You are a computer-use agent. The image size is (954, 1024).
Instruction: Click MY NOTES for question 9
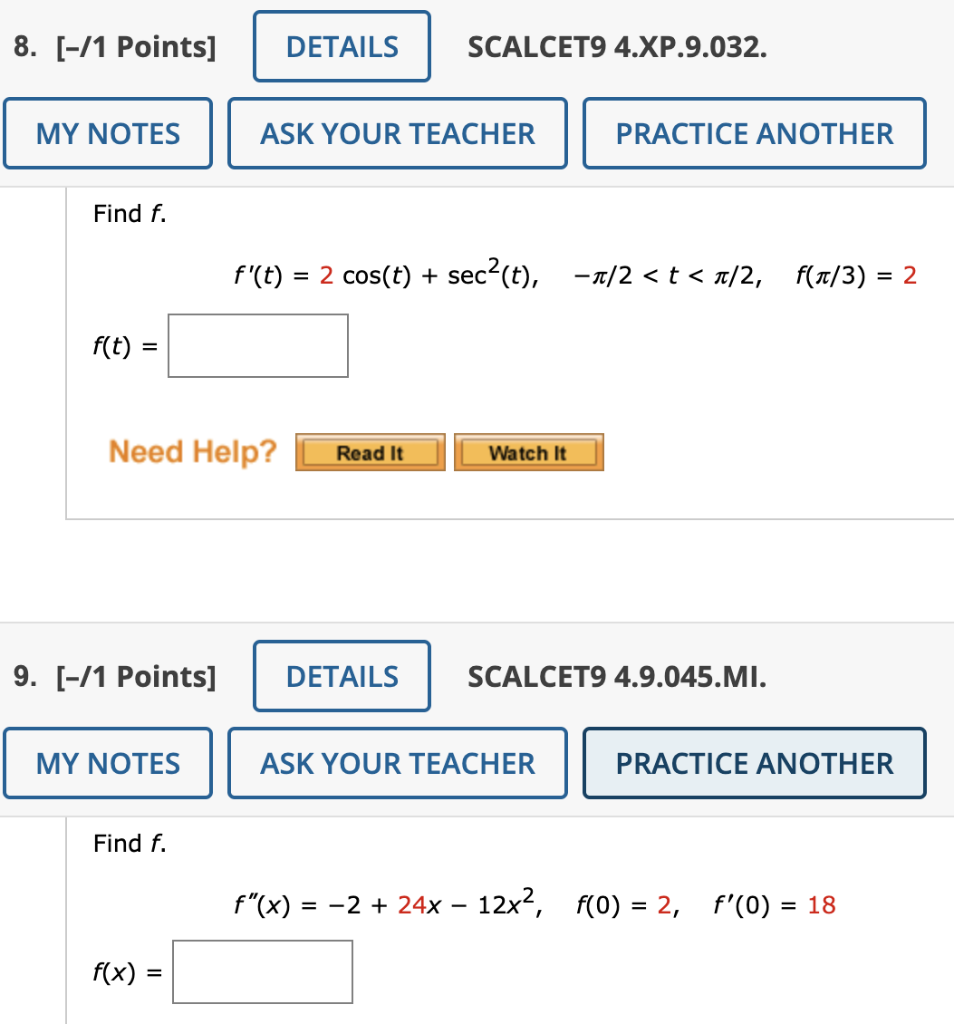point(107,763)
